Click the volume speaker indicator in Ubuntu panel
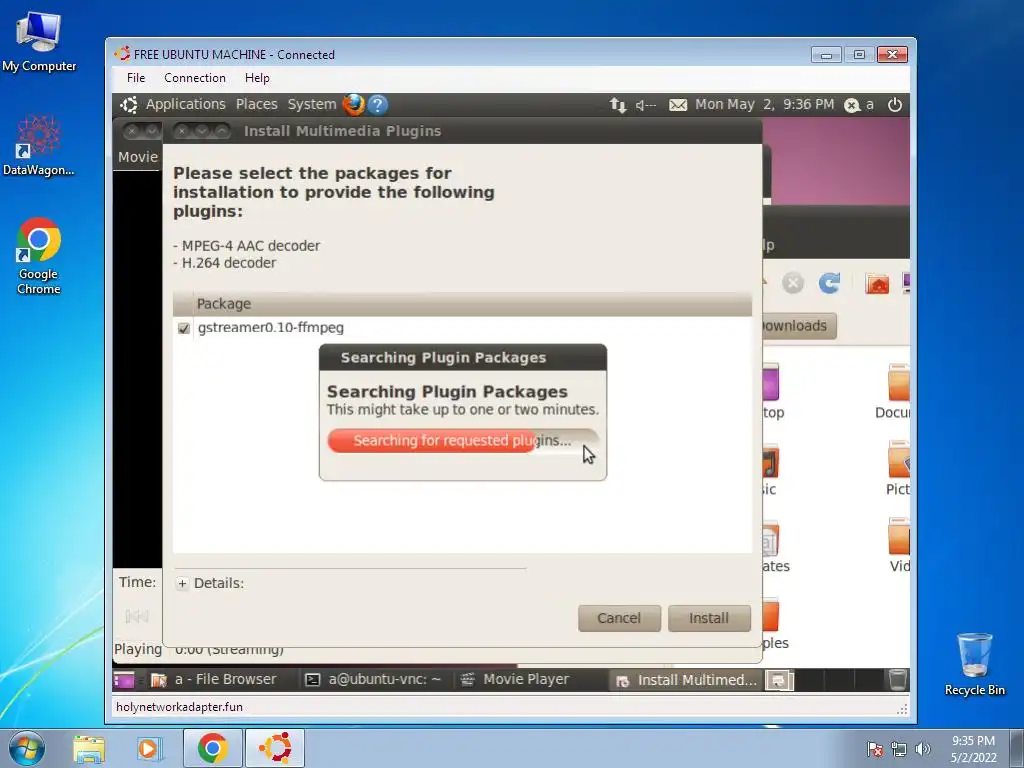 (645, 104)
